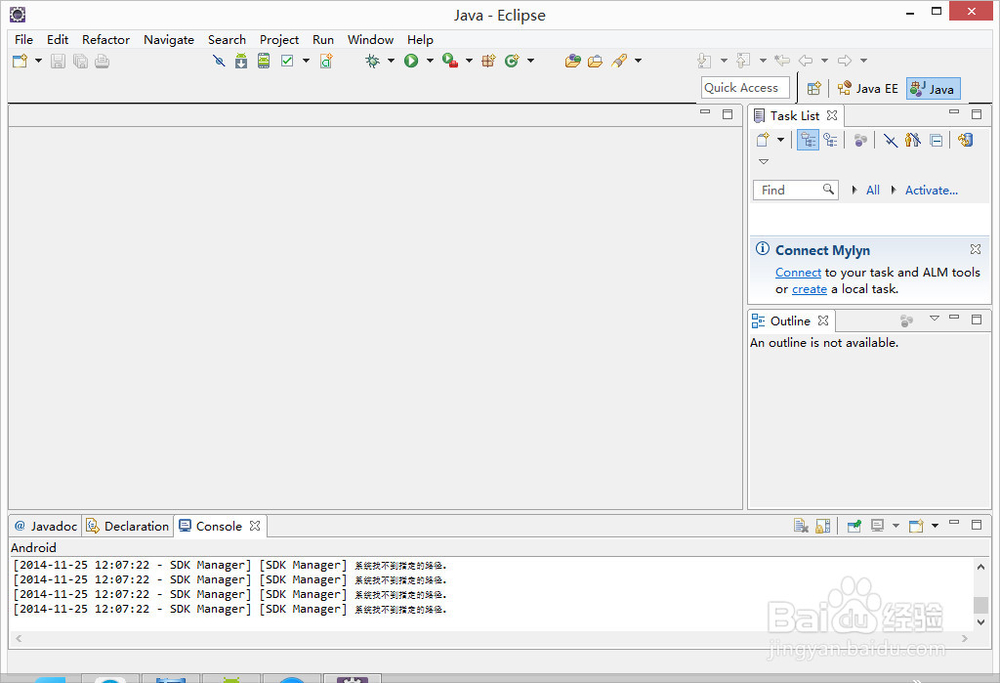This screenshot has width=1000, height=683.
Task: Toggle Hide Completed Tasks in Task List
Action: pyautogui.click(x=890, y=140)
